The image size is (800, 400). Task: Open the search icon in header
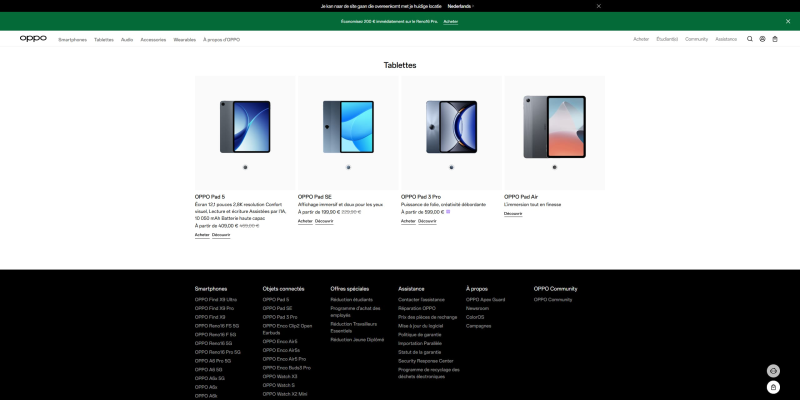click(749, 39)
